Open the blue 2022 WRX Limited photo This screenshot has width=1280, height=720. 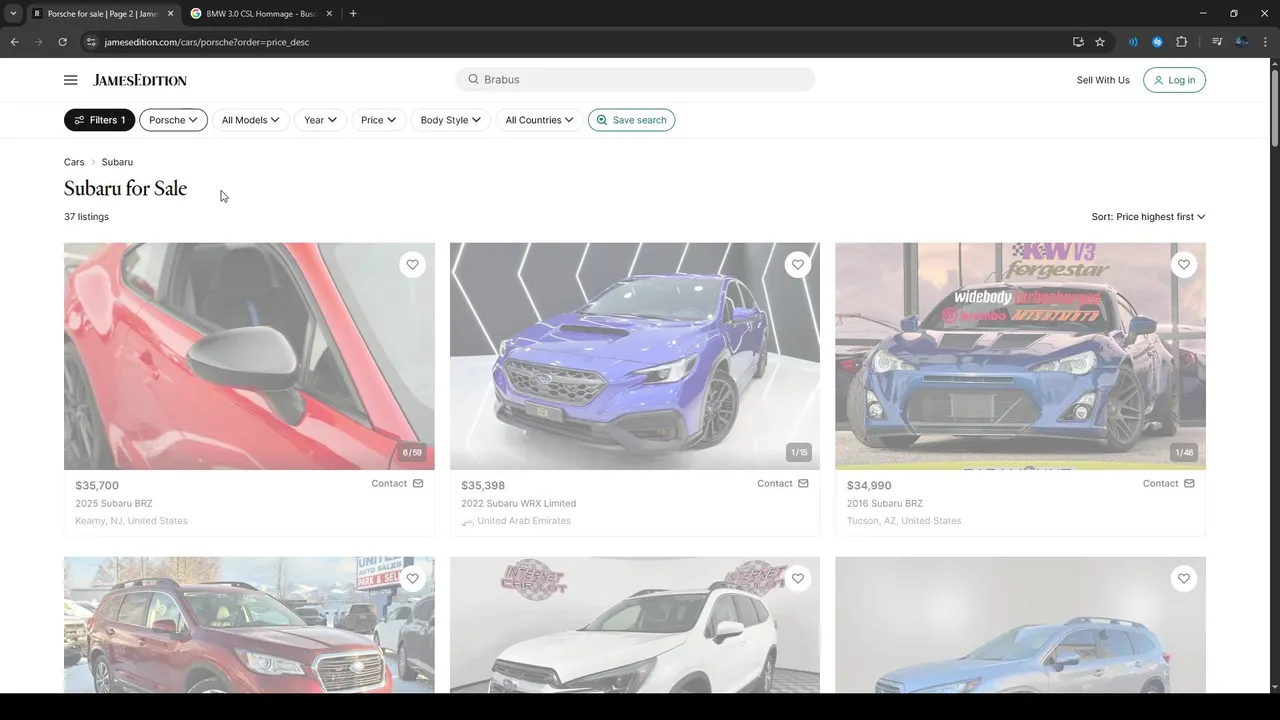(x=634, y=356)
